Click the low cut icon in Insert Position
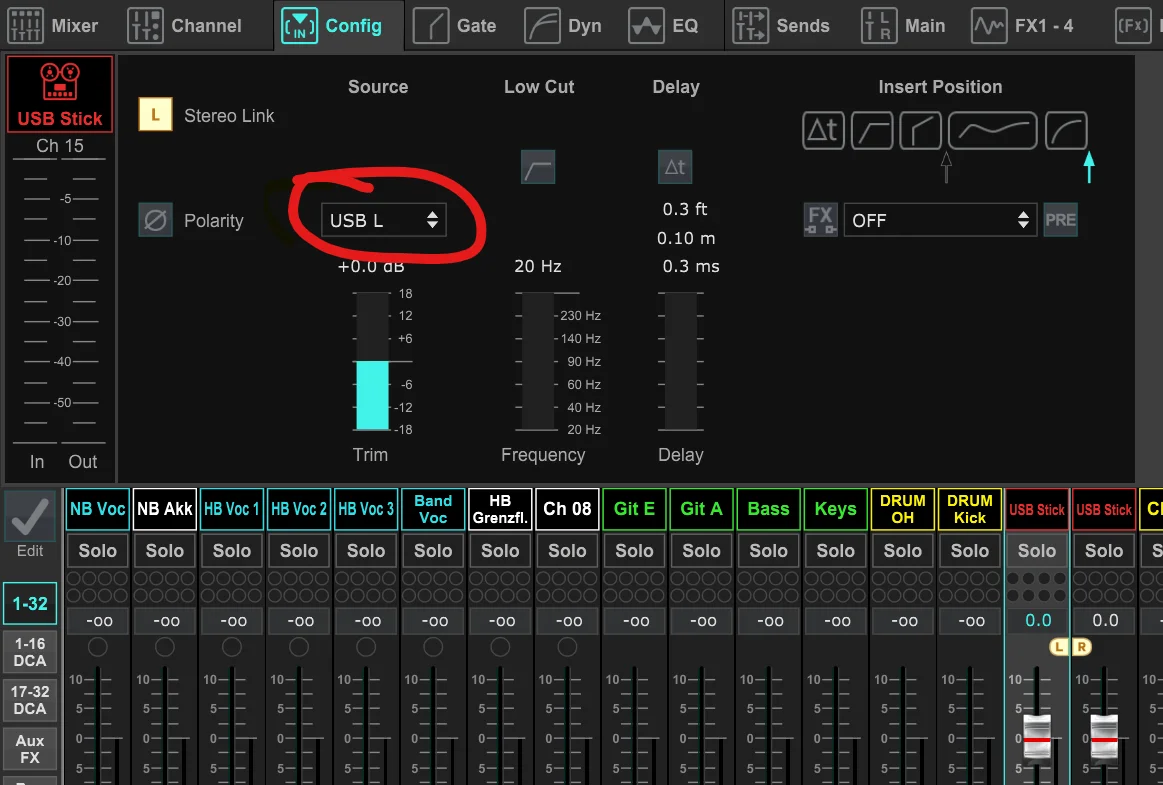The height and width of the screenshot is (785, 1163). pyautogui.click(x=872, y=131)
